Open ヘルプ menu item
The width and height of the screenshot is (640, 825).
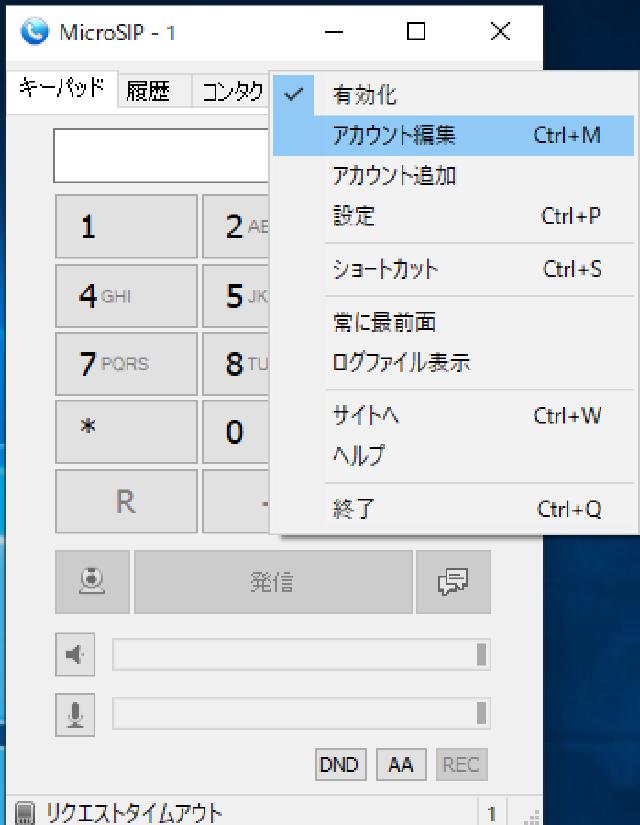[453, 456]
